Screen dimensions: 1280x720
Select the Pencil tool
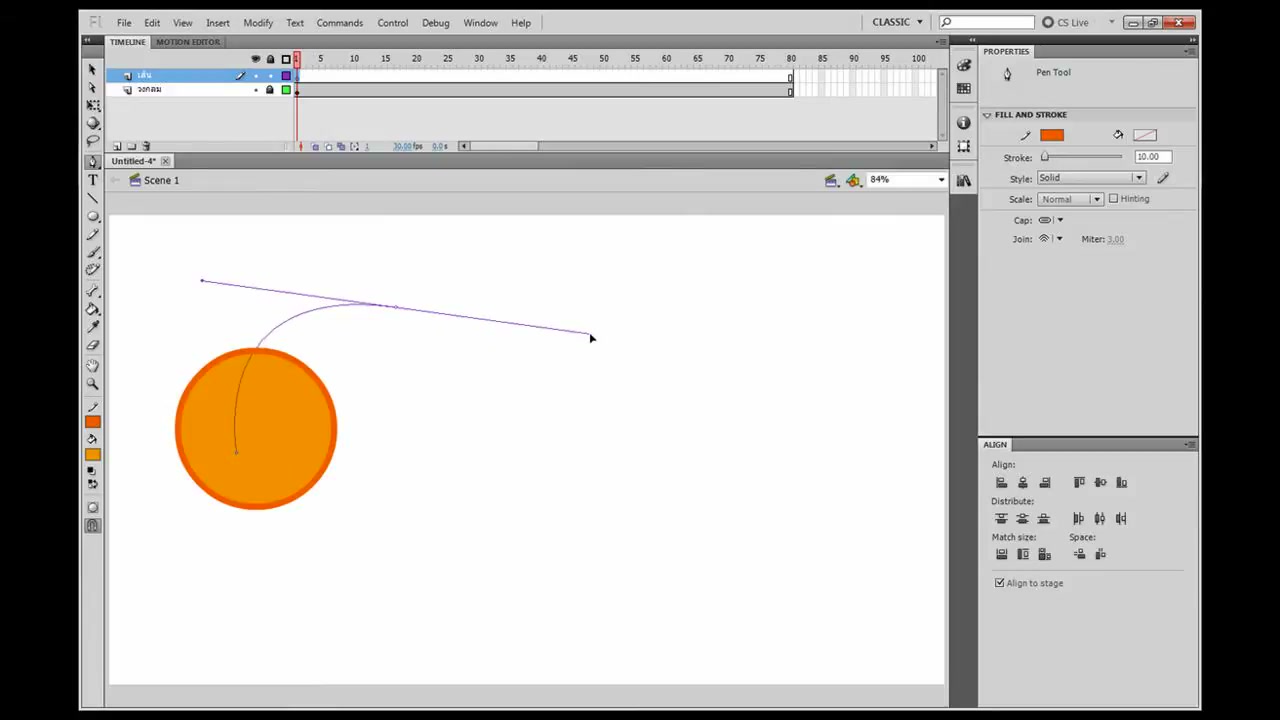[x=92, y=234]
